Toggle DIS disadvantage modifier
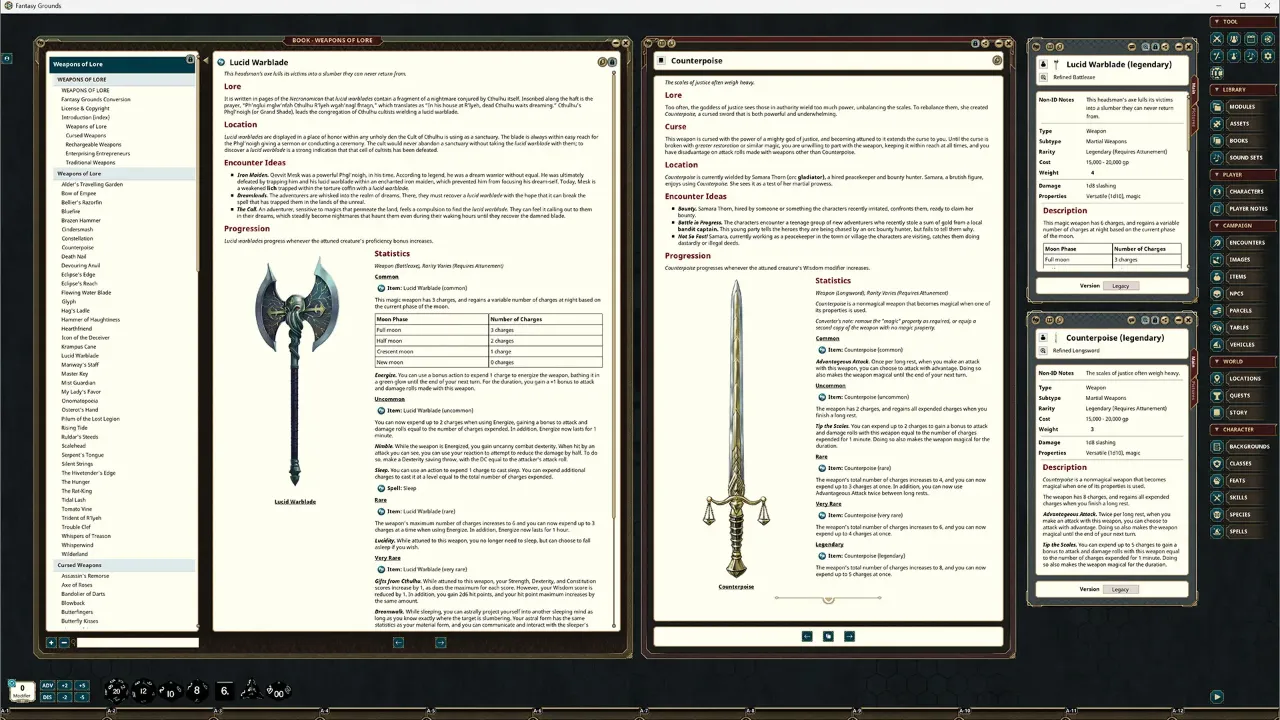The width and height of the screenshot is (1280, 720). pos(48,697)
